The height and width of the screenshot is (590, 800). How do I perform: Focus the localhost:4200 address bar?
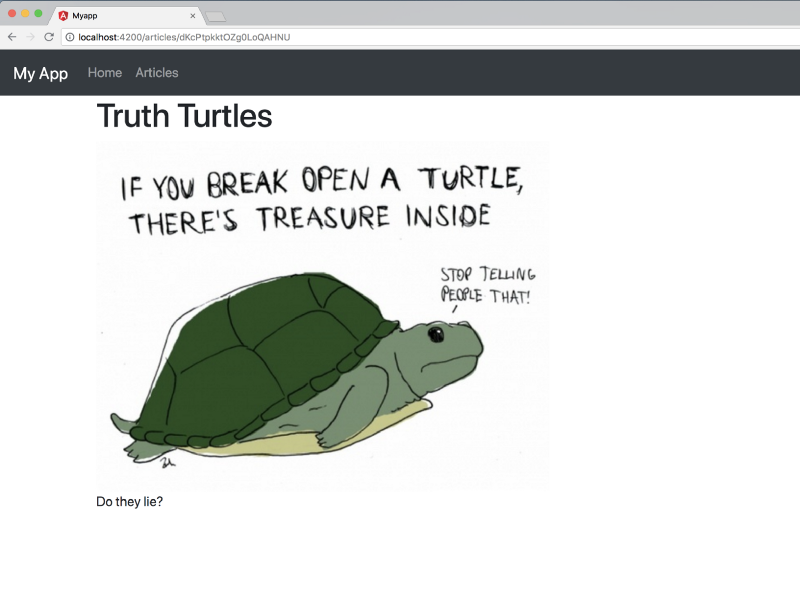(x=430, y=37)
